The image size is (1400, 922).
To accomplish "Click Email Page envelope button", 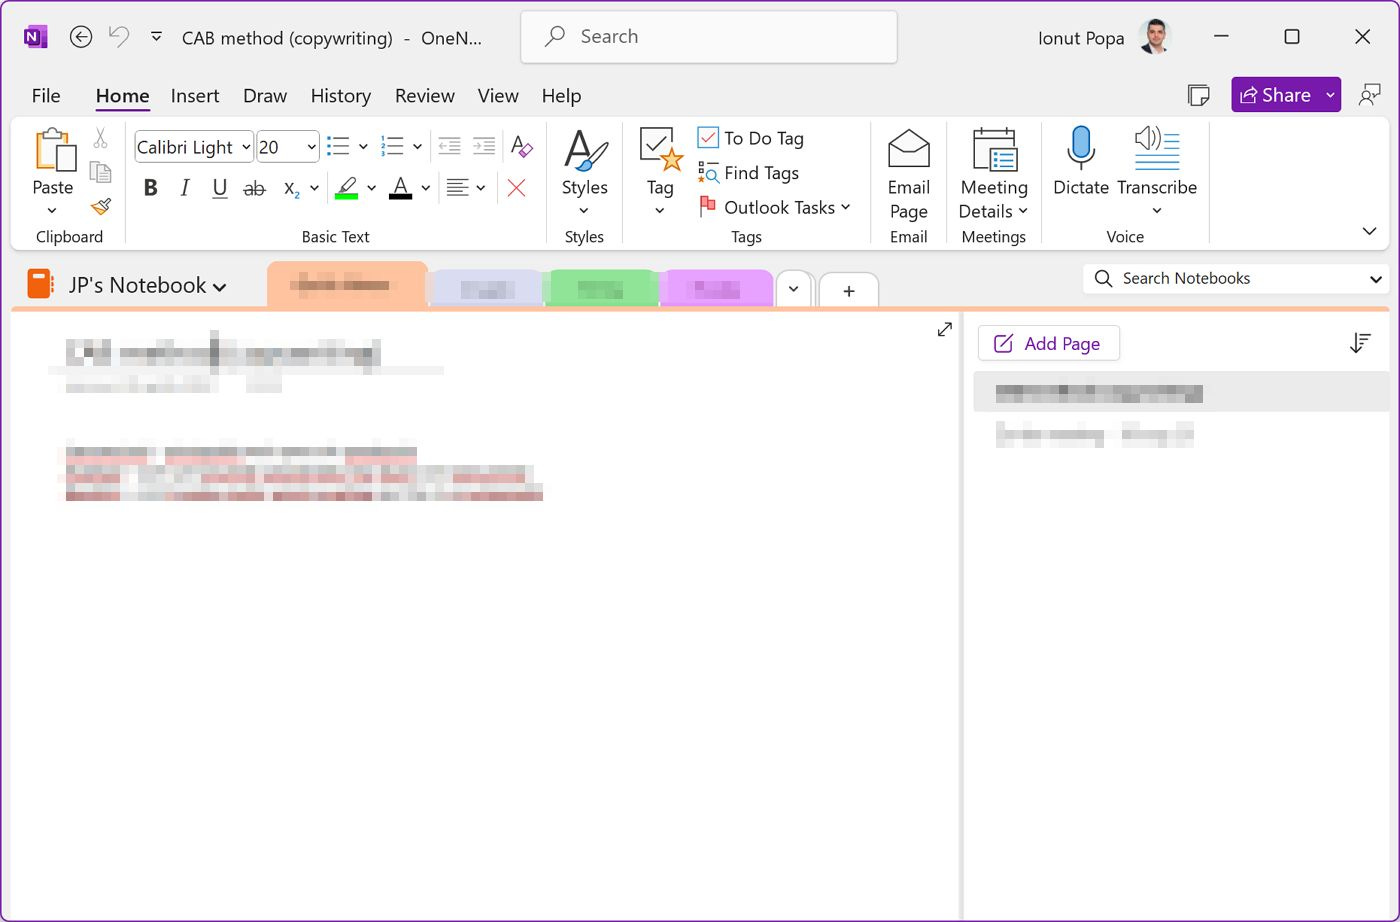I will tap(909, 174).
